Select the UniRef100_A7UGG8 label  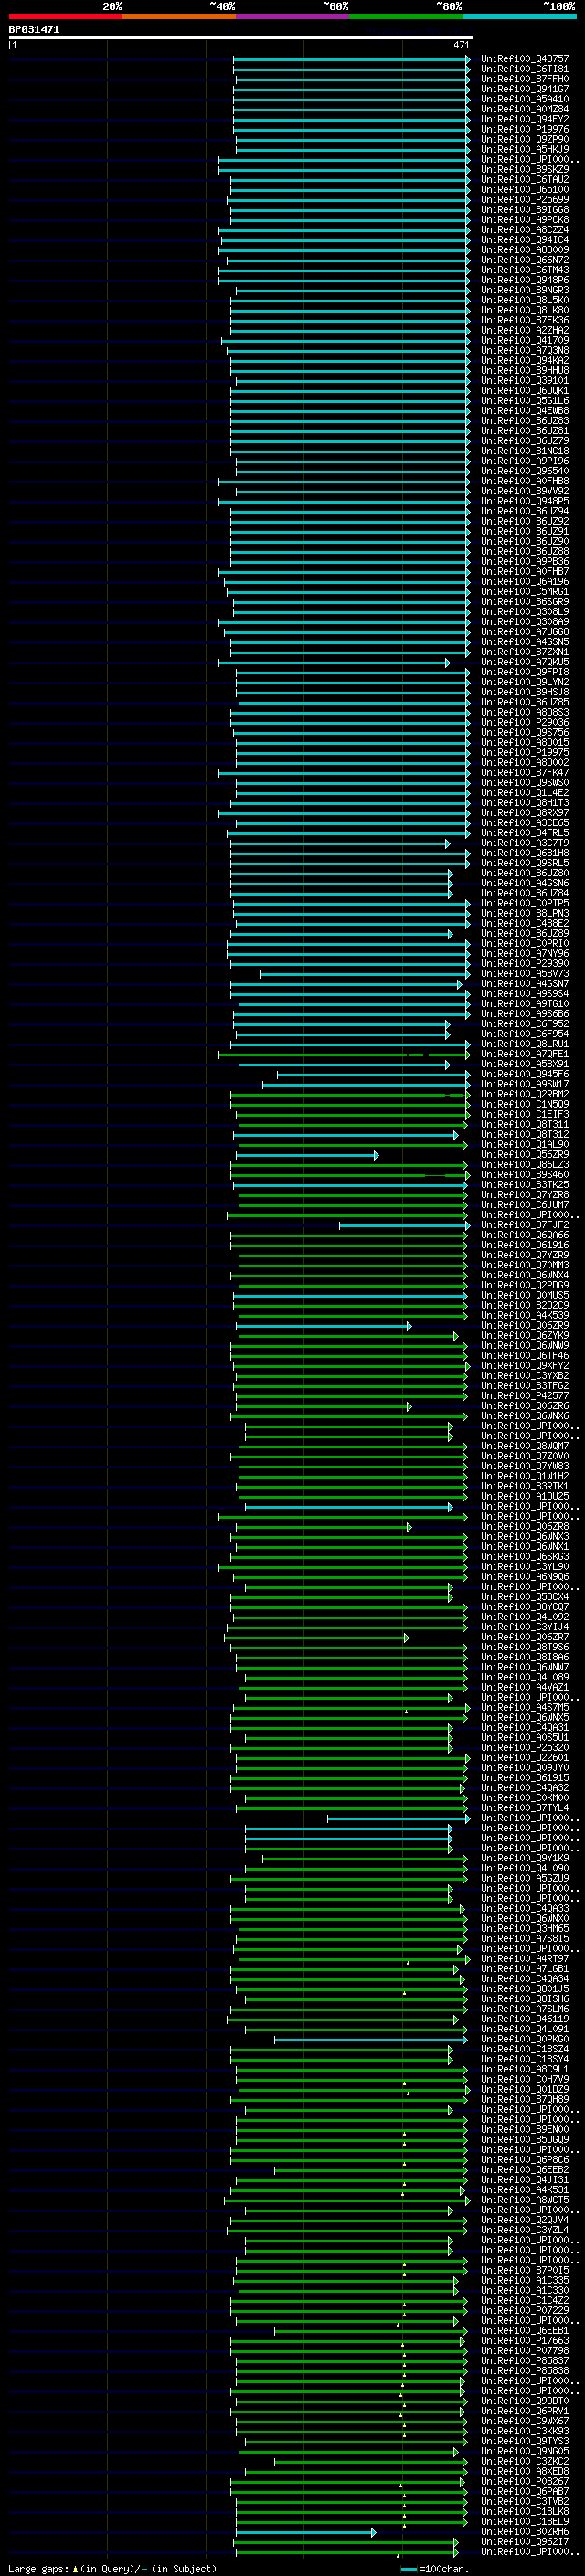click(x=524, y=632)
